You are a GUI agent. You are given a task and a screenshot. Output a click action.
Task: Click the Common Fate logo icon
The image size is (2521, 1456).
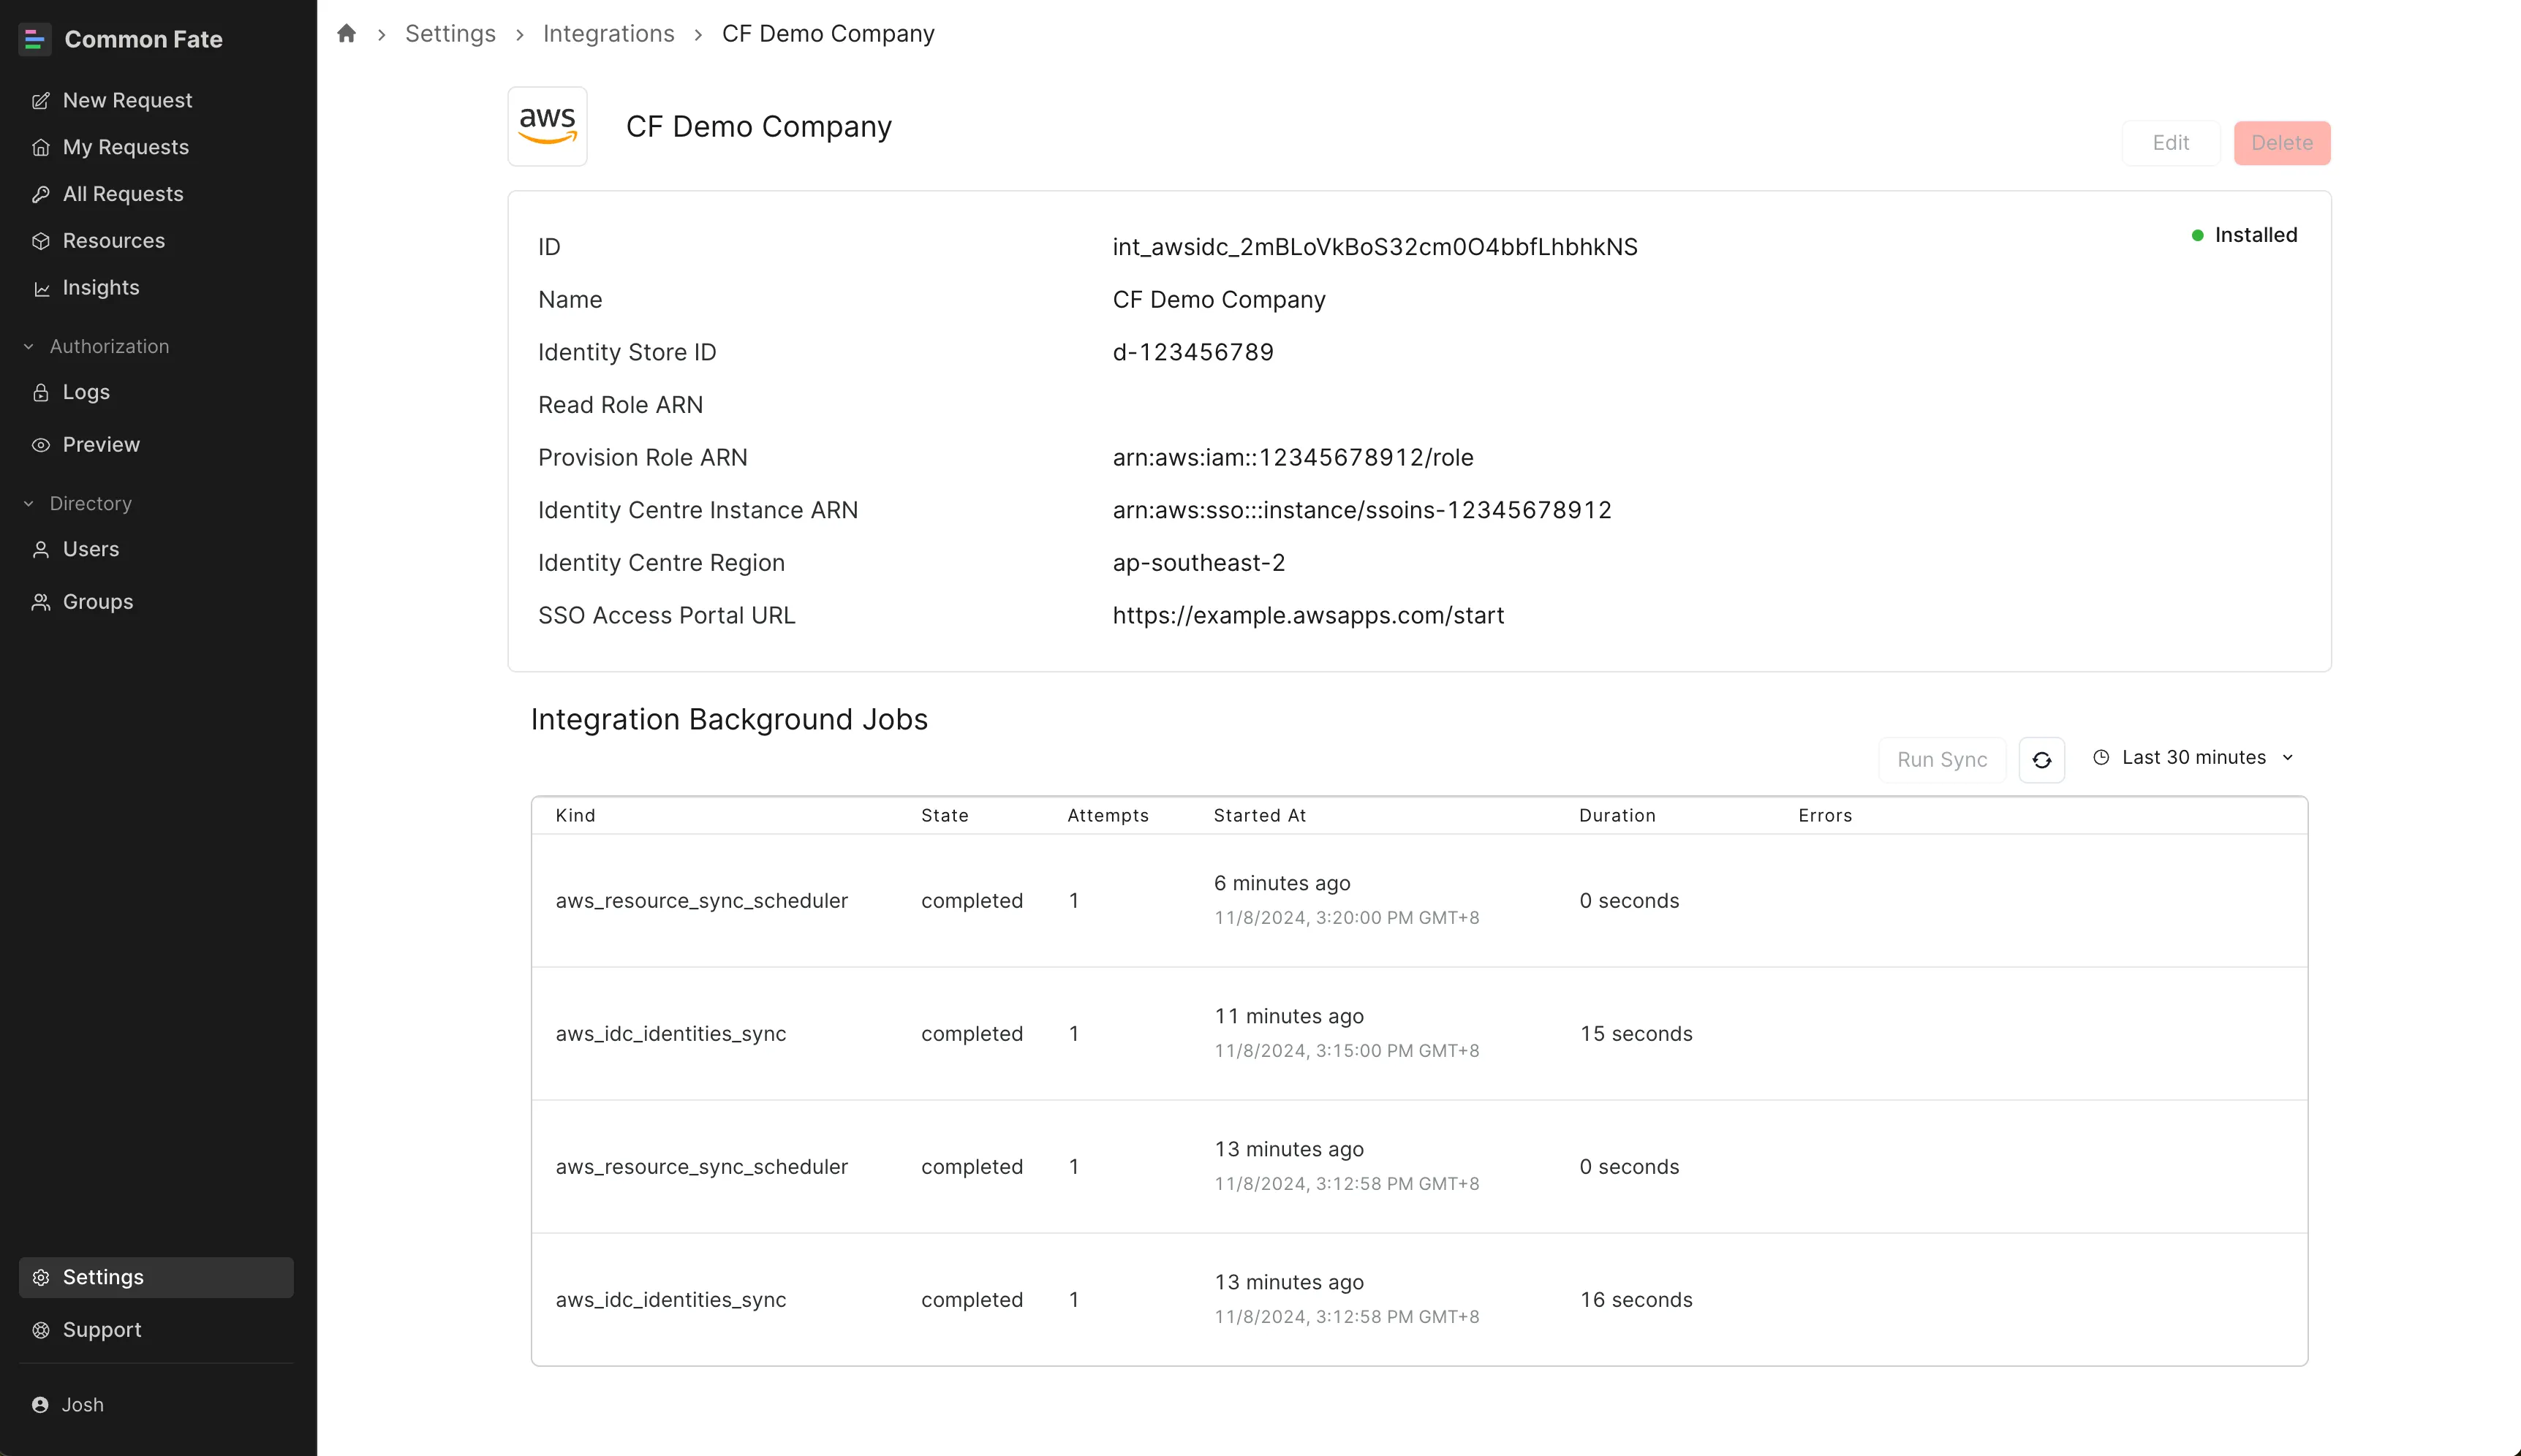click(x=35, y=39)
